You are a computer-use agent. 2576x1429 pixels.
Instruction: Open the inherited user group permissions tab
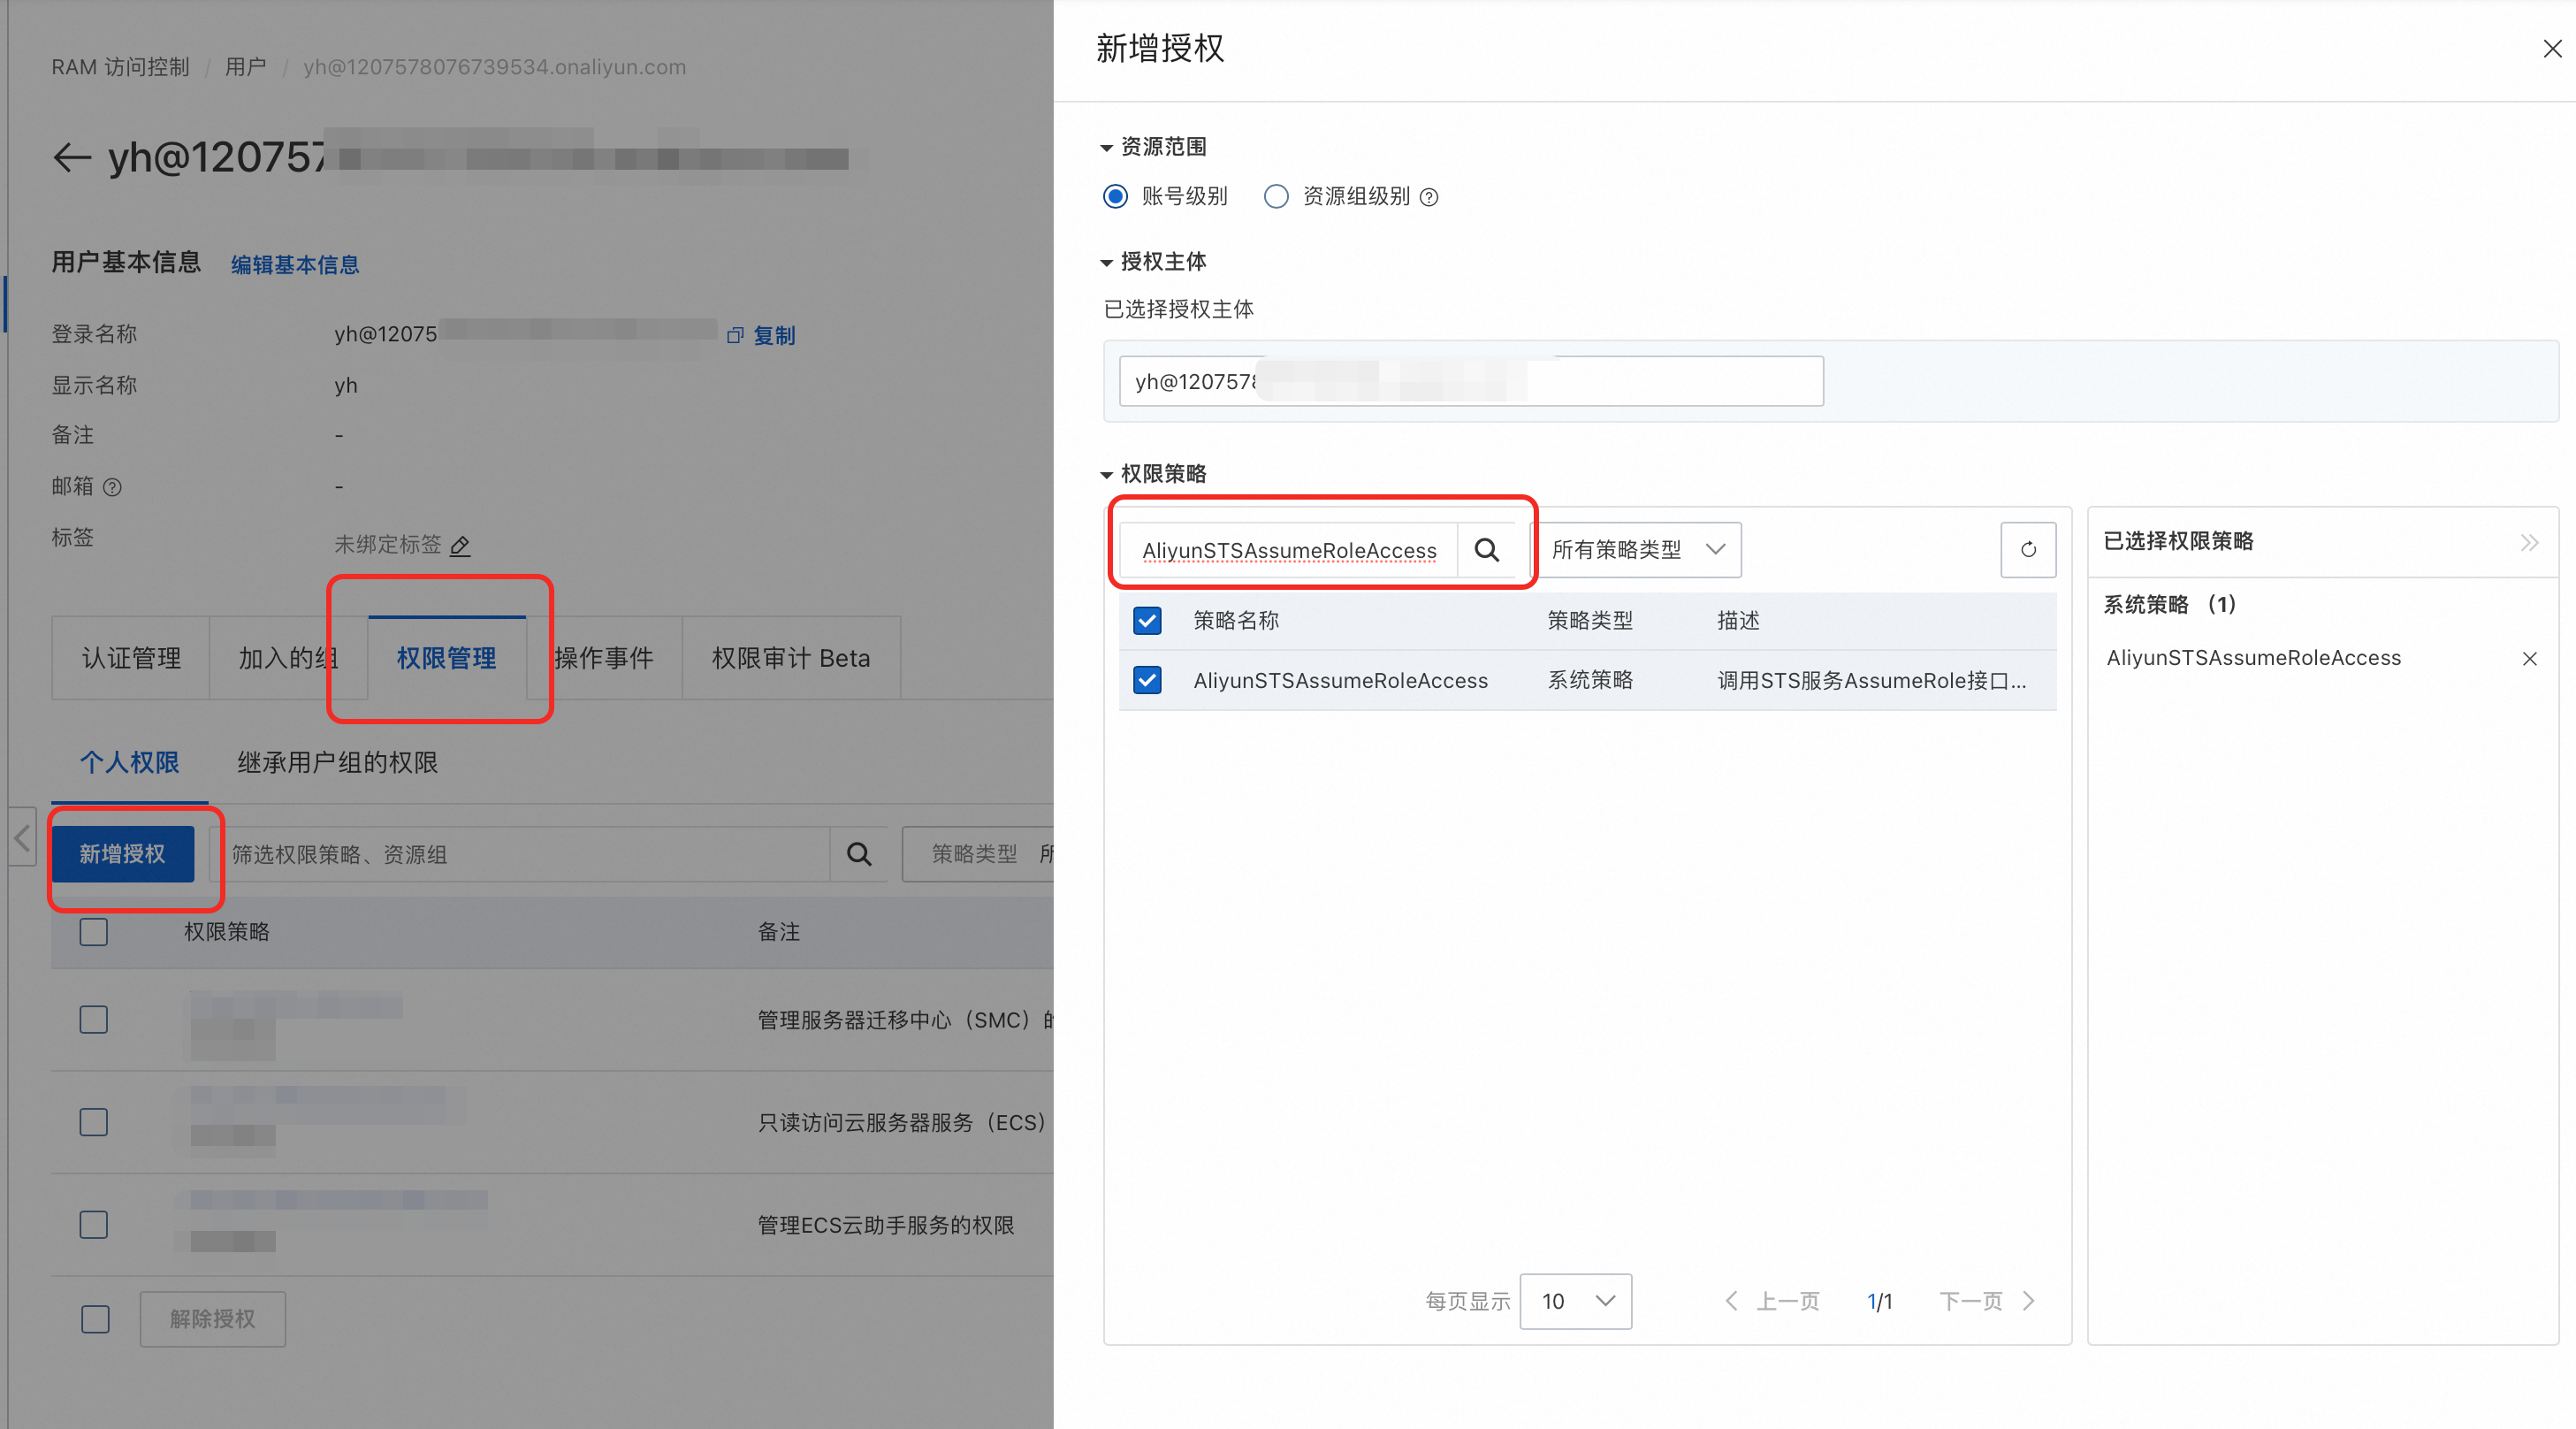337,762
